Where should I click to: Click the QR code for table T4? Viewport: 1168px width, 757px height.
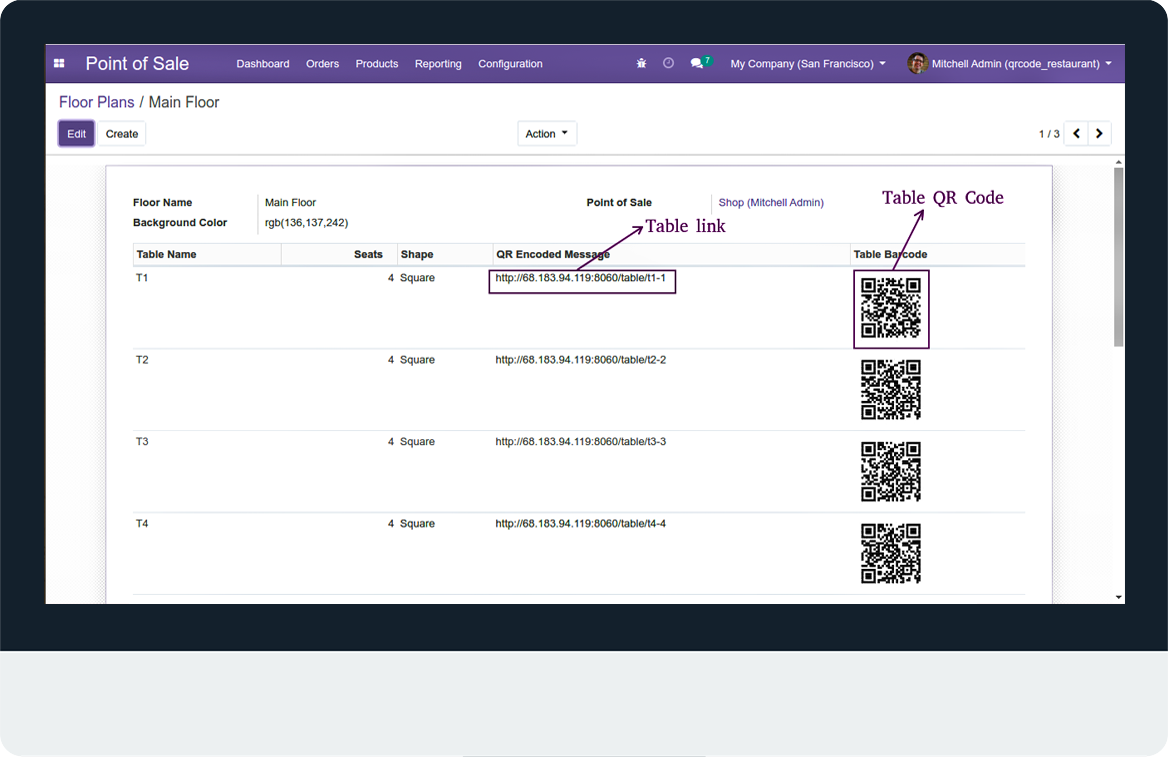click(891, 554)
